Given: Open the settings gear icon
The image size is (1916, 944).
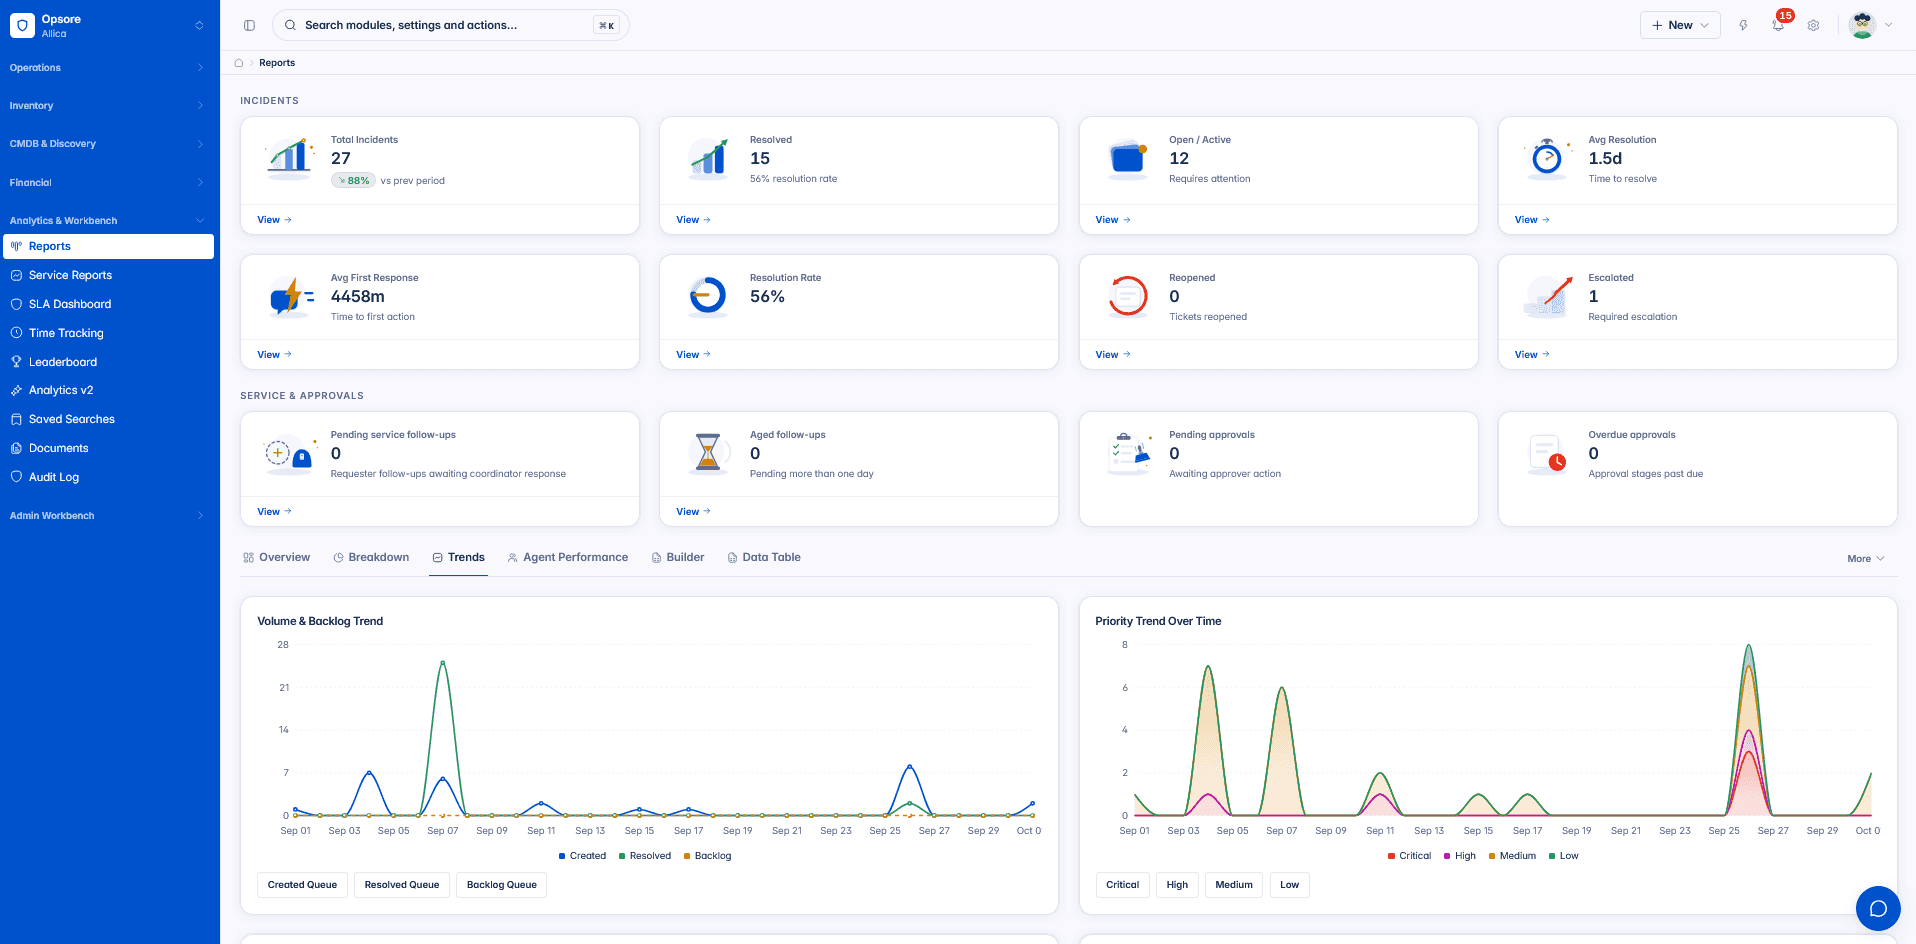Looking at the screenshot, I should point(1813,25).
